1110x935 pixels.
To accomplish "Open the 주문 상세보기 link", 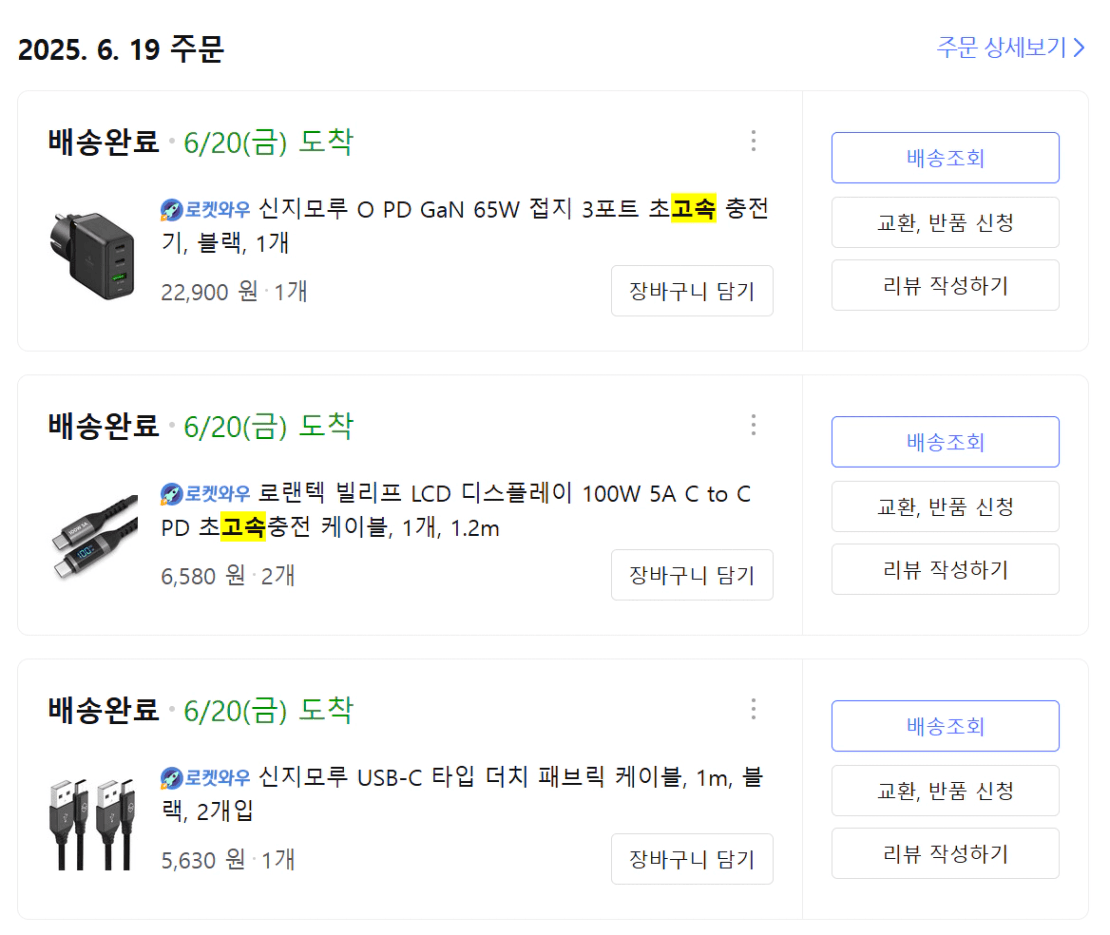I will tap(1010, 47).
